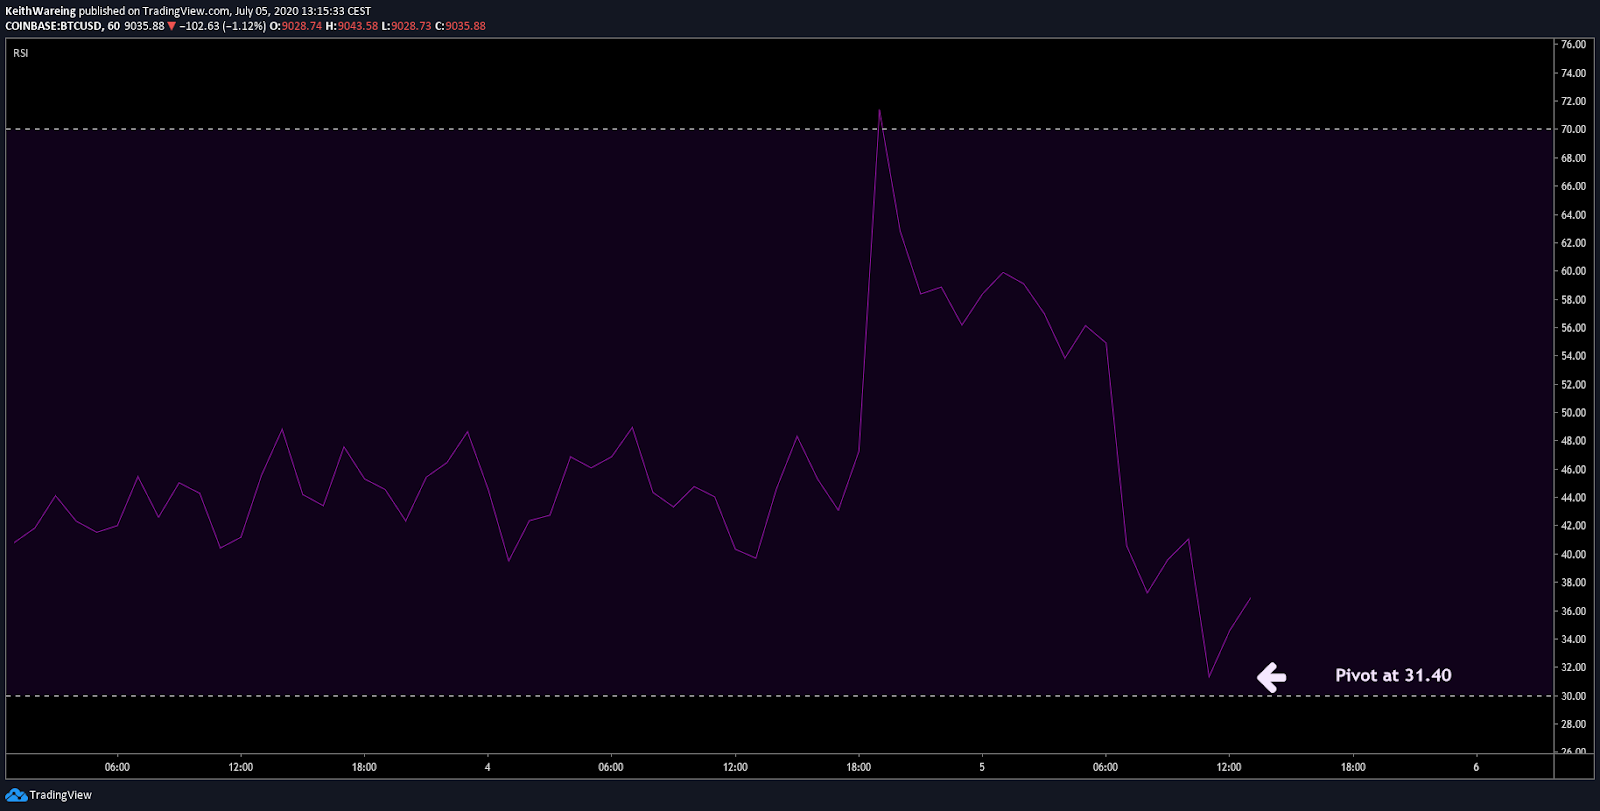Click the 40.00 value on RSI scale

1573,554
